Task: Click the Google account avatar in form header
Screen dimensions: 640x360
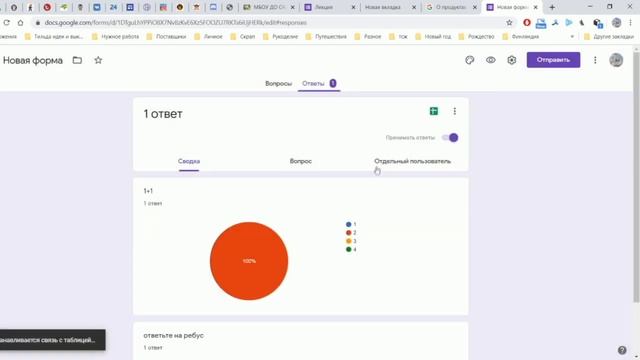Action: point(616,60)
